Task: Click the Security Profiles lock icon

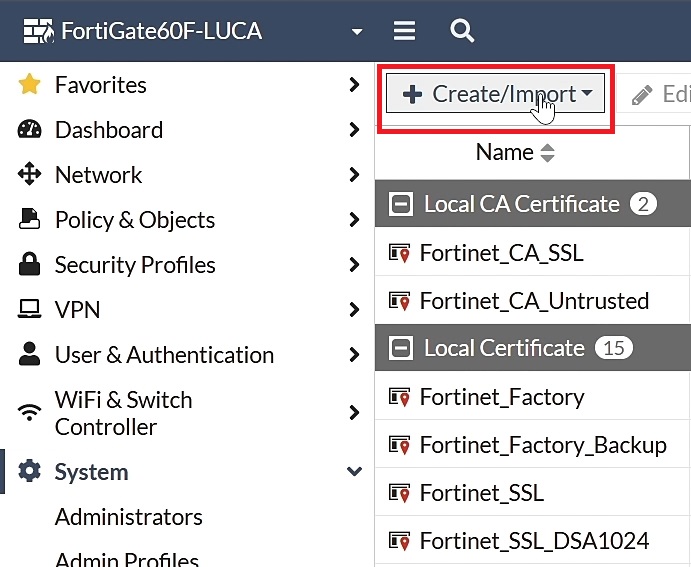Action: (30, 264)
